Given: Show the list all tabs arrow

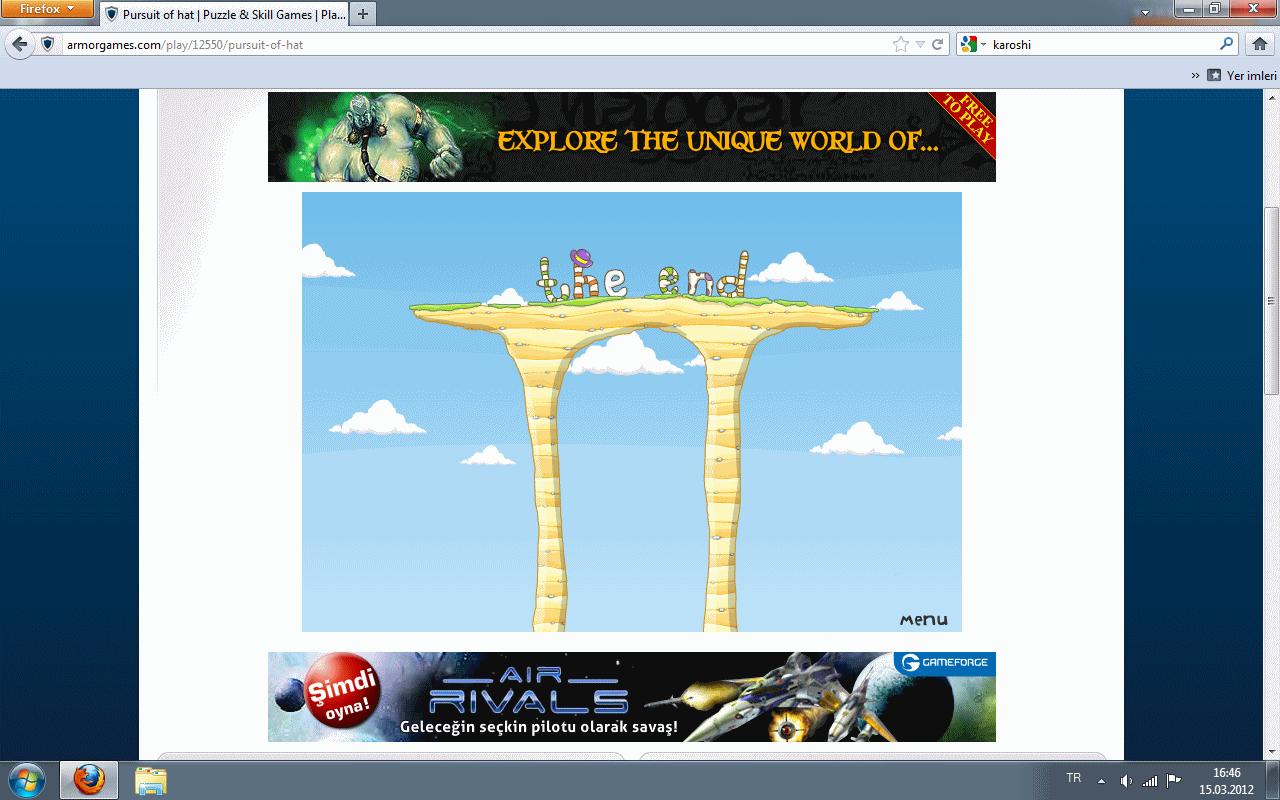Looking at the screenshot, I should tap(1145, 14).
